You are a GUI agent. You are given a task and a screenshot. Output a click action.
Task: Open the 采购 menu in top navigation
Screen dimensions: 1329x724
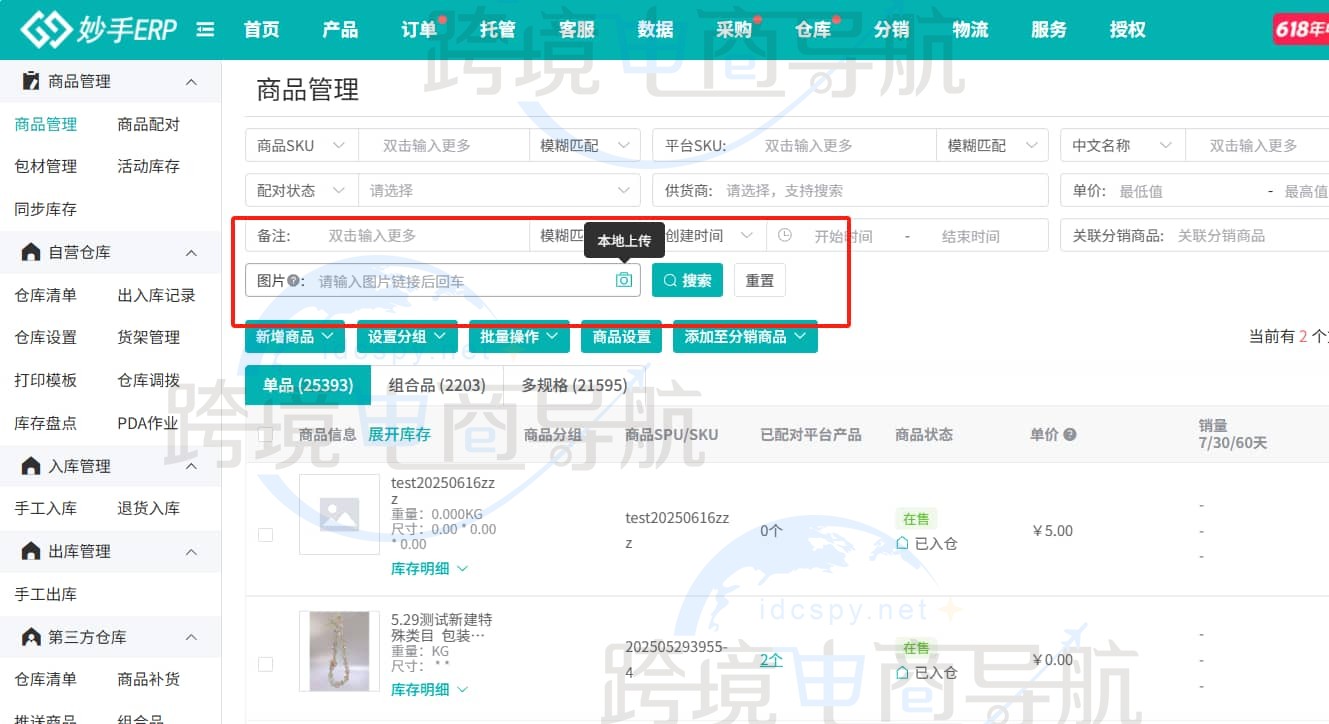click(736, 29)
